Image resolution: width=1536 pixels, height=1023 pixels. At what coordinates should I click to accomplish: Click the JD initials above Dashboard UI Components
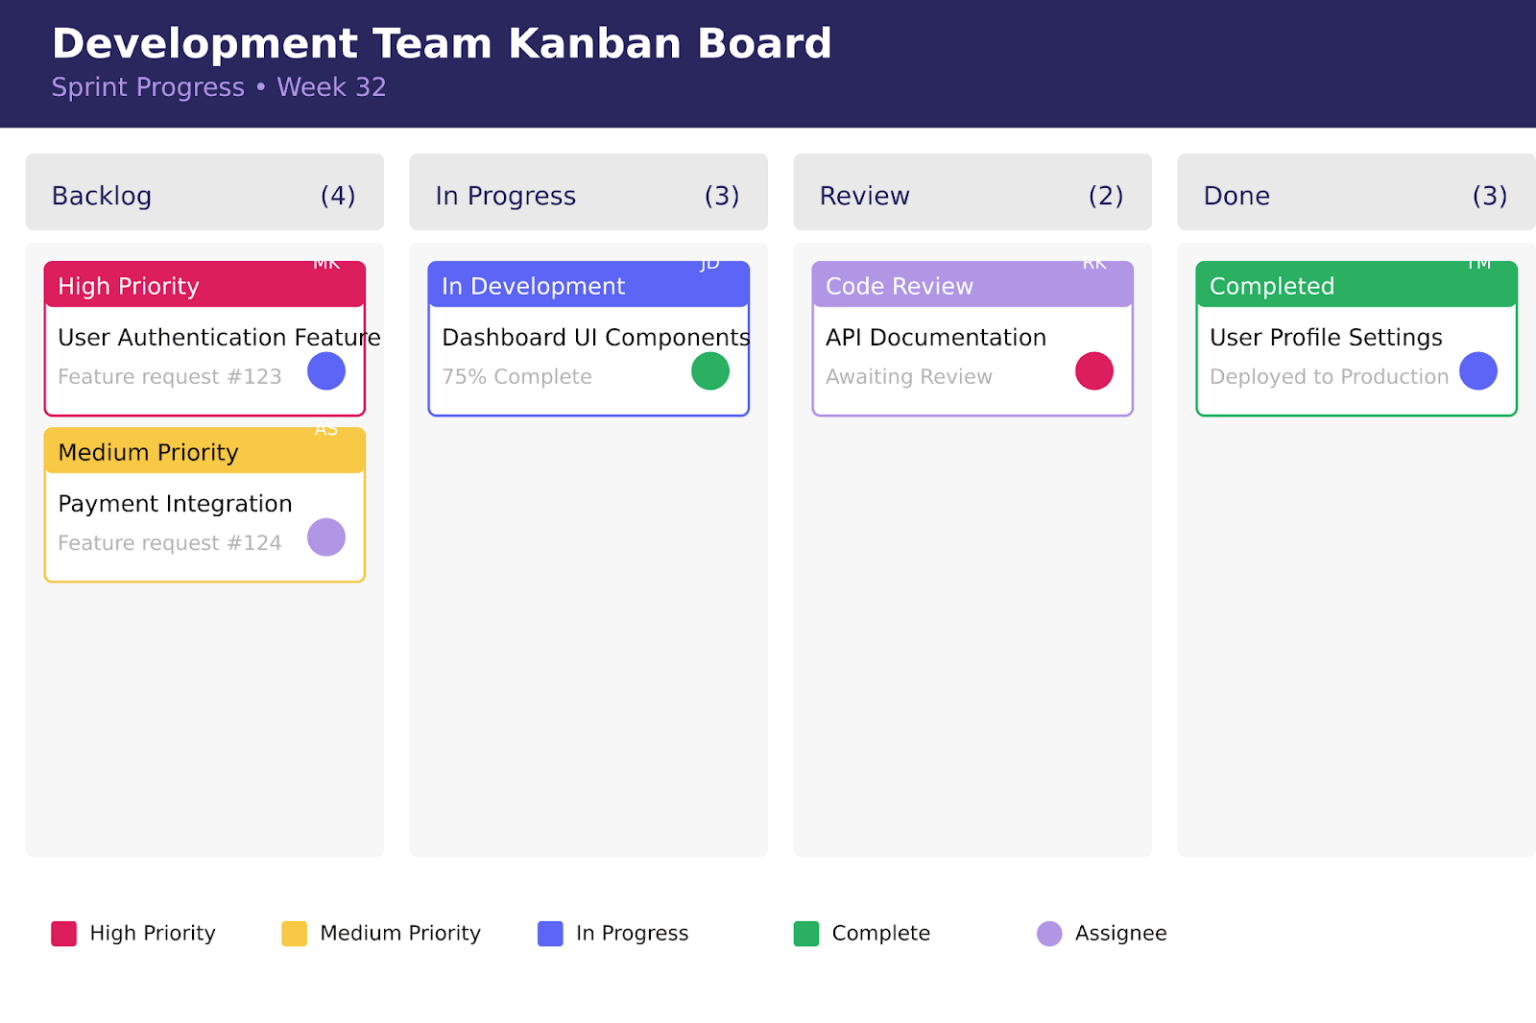(x=710, y=264)
